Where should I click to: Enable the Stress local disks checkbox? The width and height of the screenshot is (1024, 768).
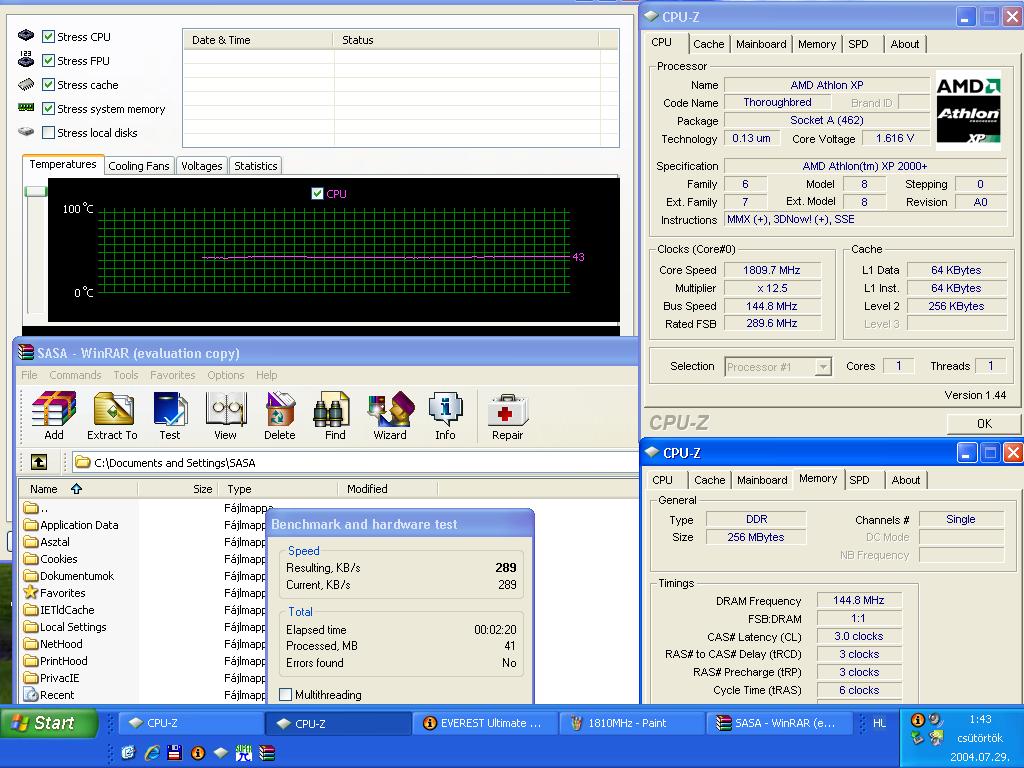coord(48,133)
